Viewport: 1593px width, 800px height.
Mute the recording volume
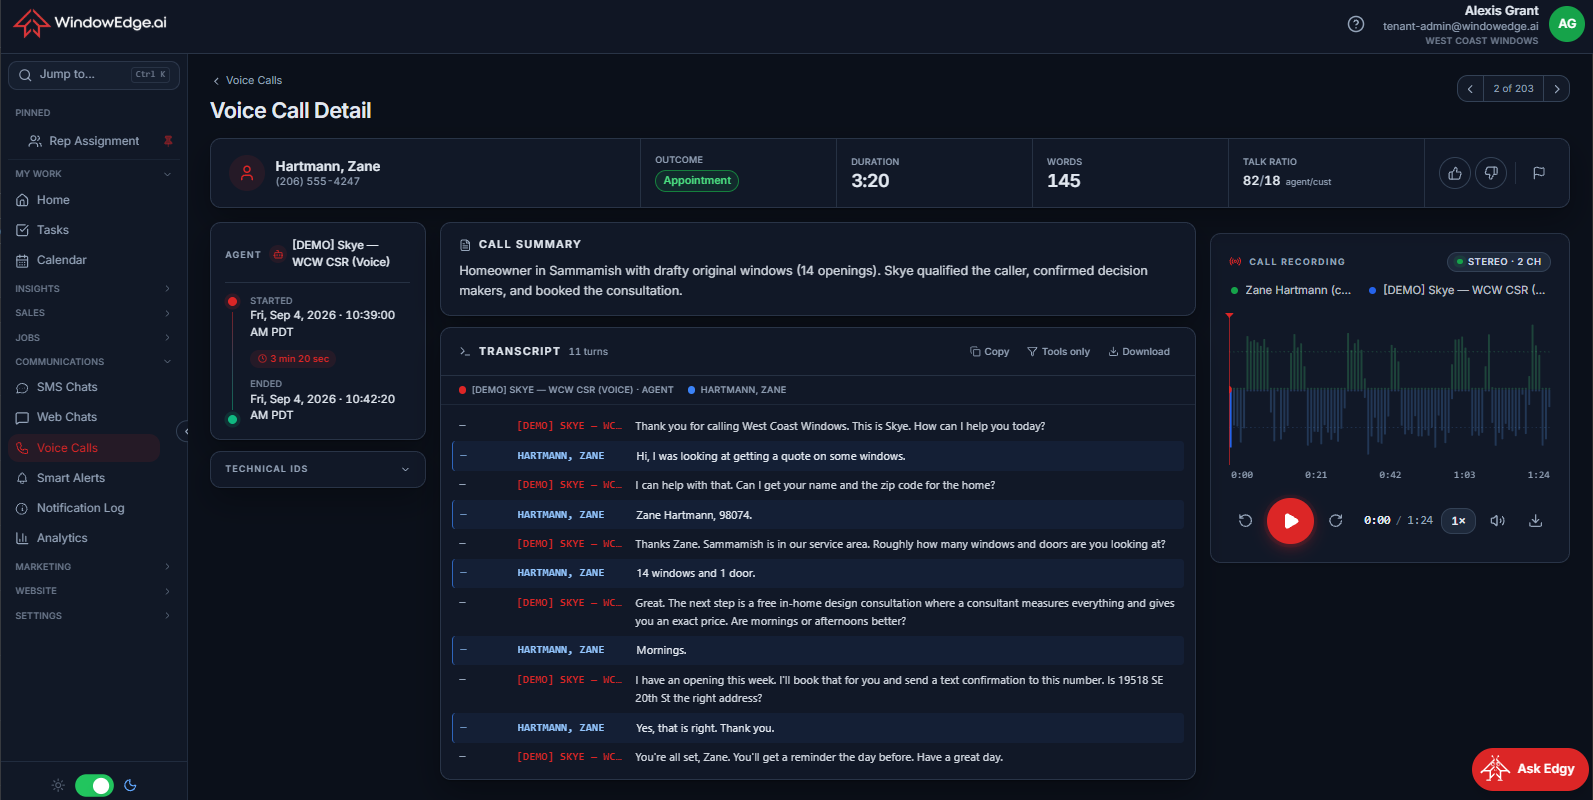point(1497,520)
